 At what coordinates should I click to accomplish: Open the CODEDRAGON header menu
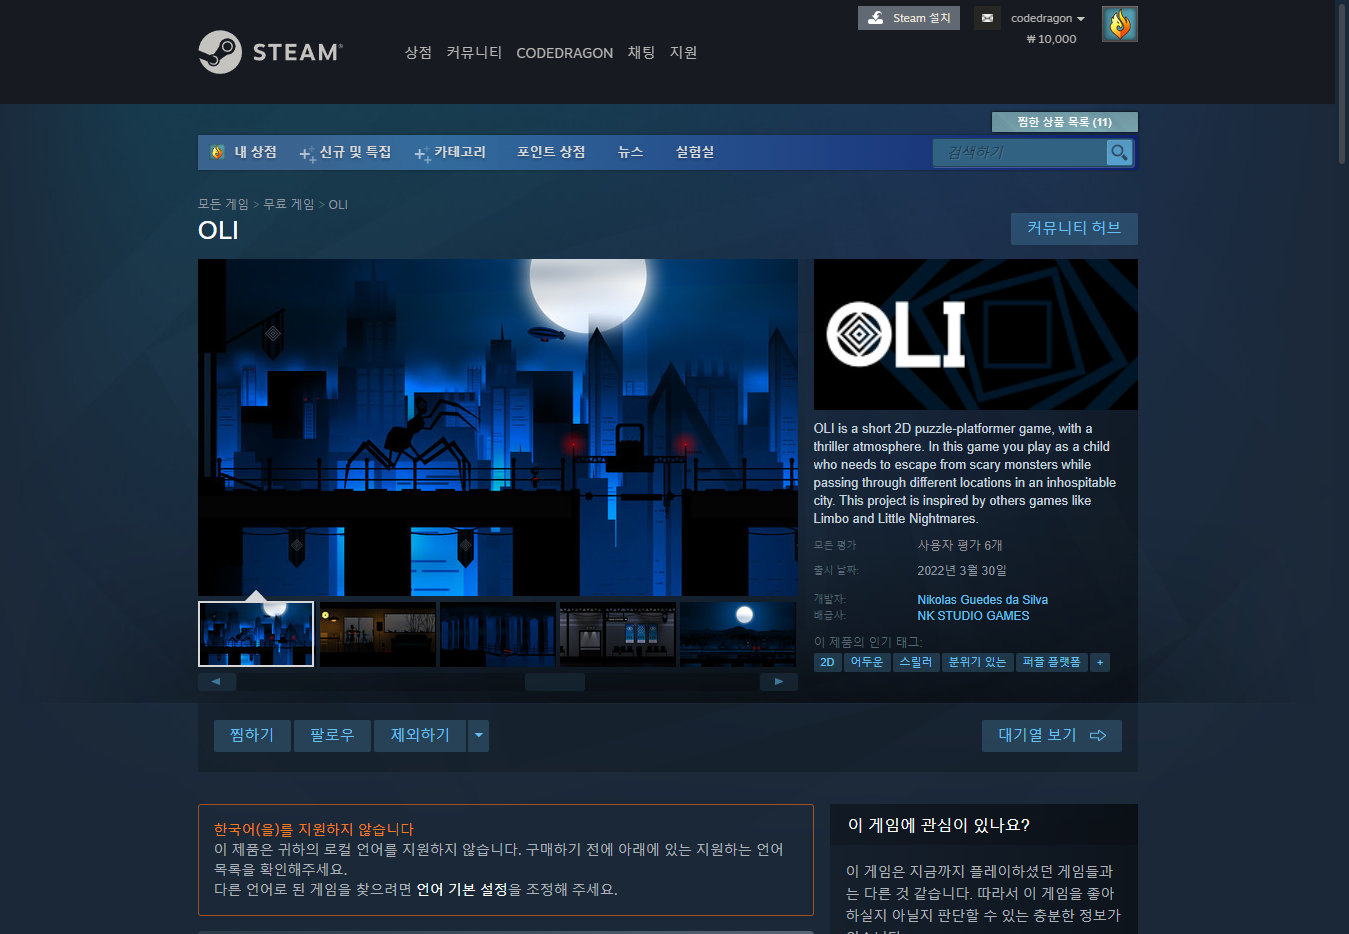click(x=565, y=53)
